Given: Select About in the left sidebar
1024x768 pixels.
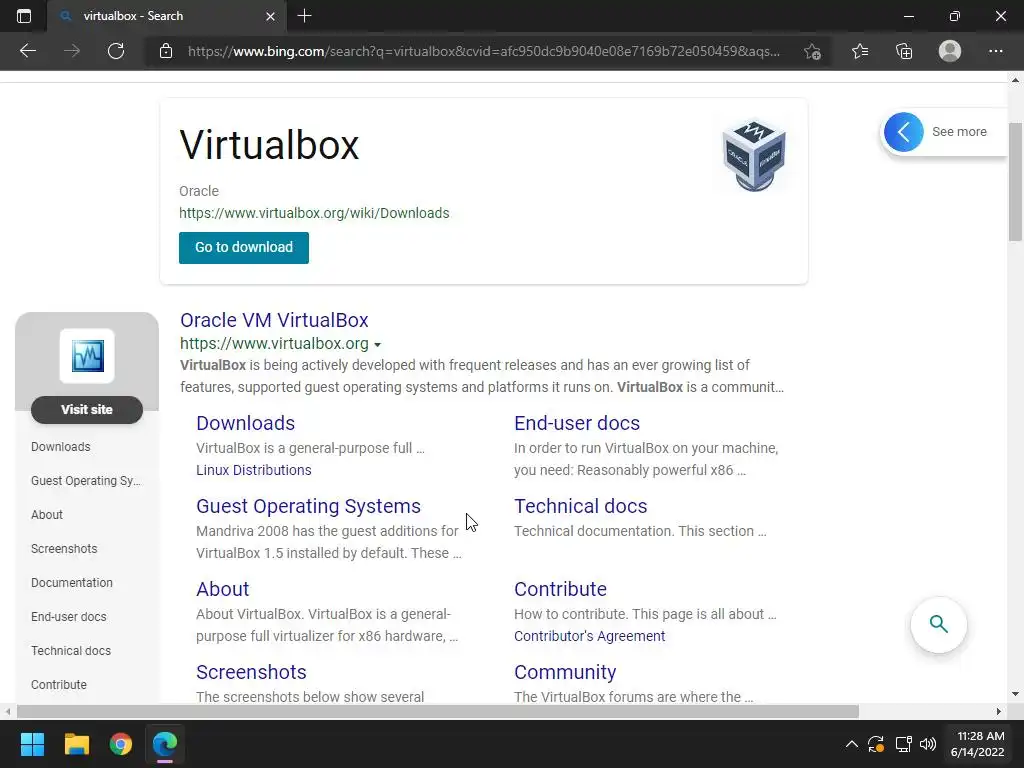Looking at the screenshot, I should 47,515.
